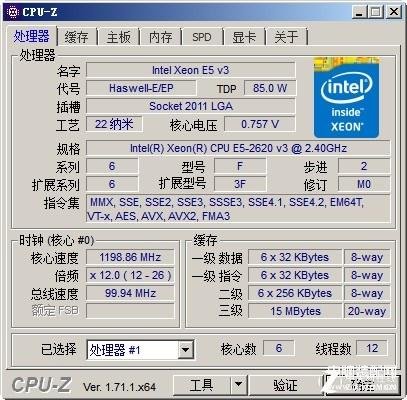Go to the 显卡 tab

point(244,37)
